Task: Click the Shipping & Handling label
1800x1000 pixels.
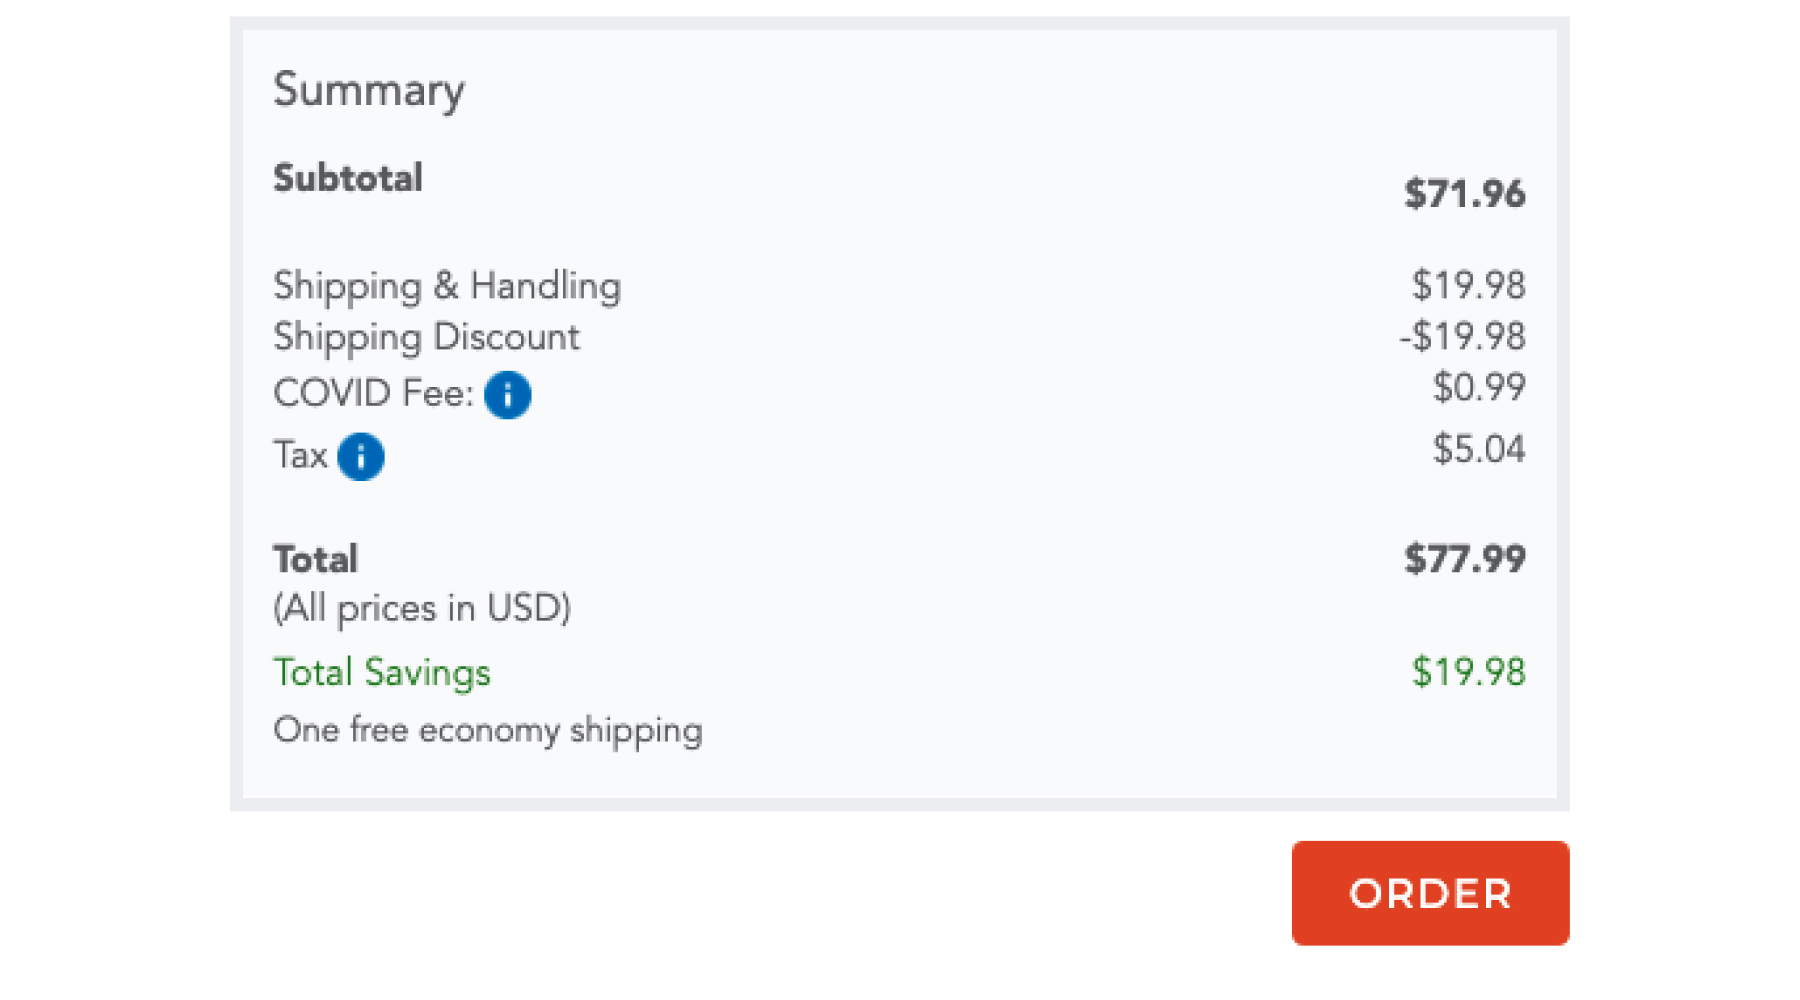Action: point(447,286)
